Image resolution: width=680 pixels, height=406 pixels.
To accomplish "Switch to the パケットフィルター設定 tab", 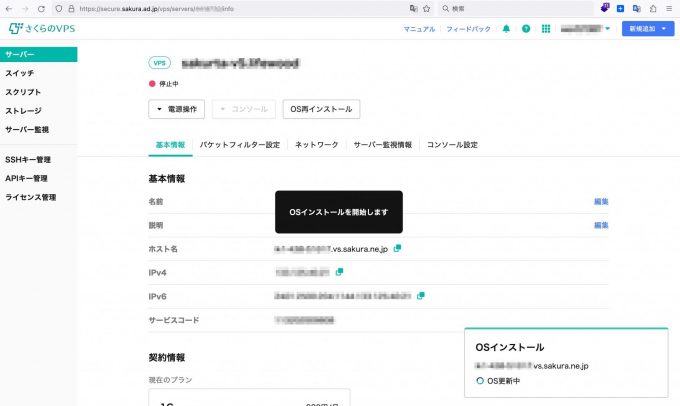I will point(239,145).
